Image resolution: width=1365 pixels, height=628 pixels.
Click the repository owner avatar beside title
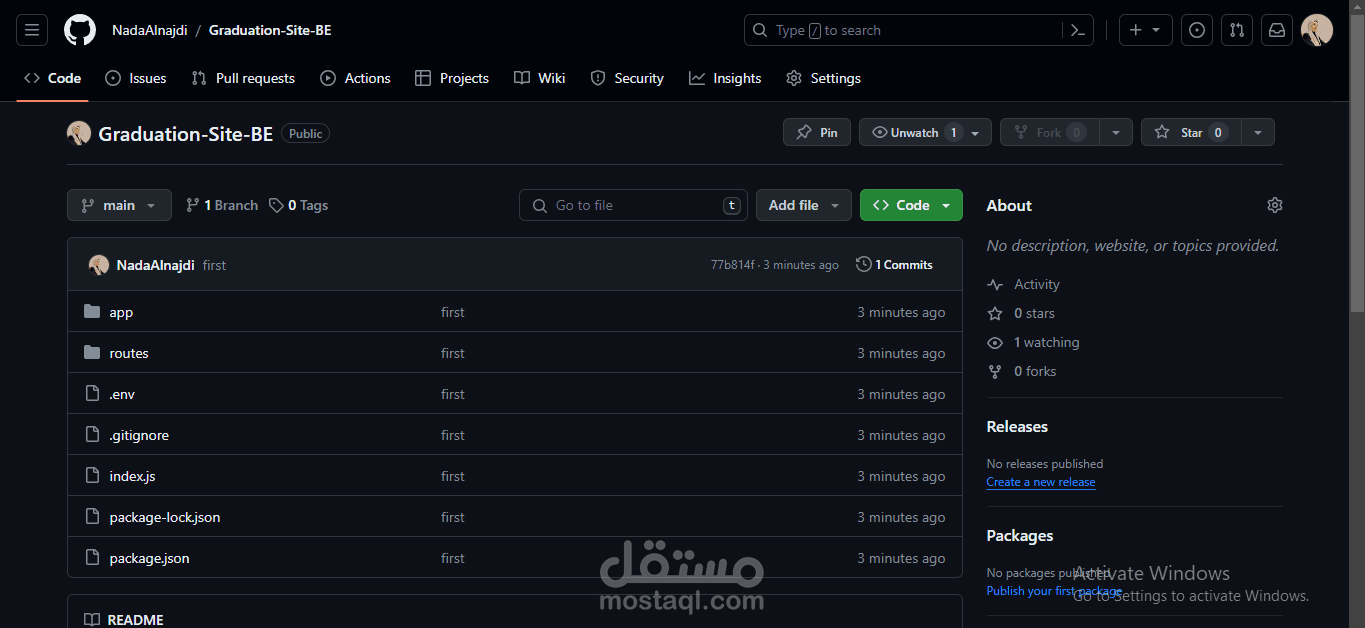tap(79, 133)
